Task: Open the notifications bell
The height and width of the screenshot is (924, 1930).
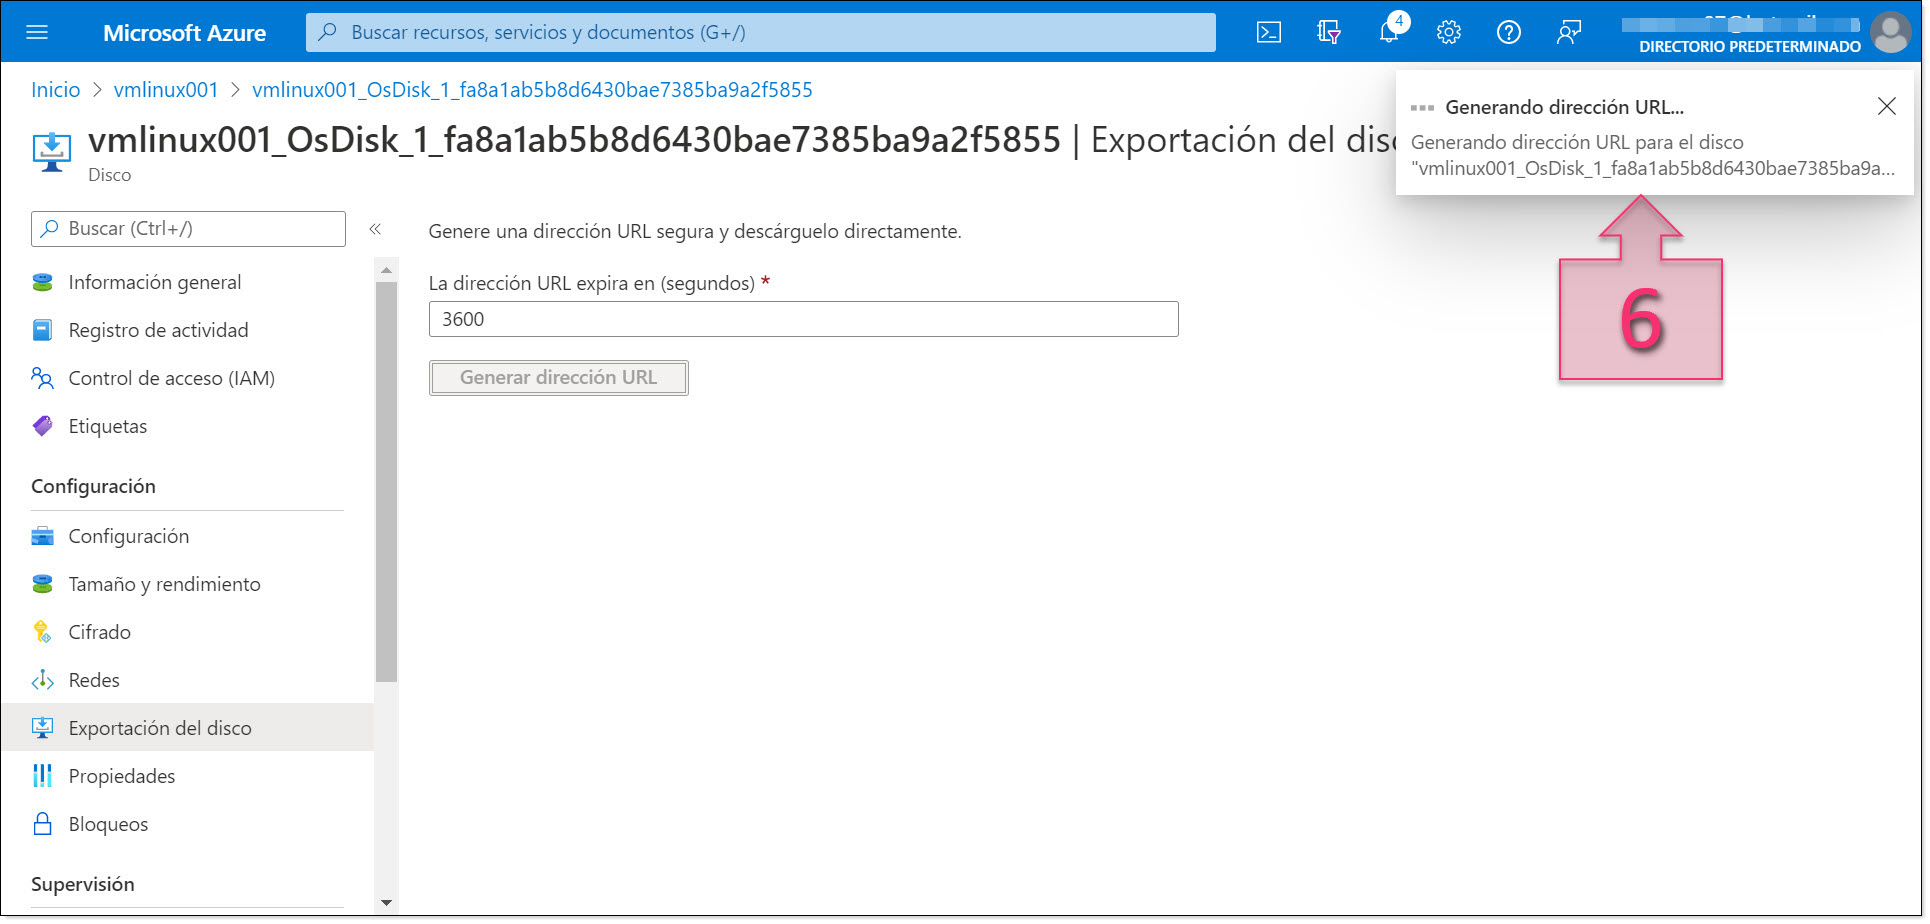Action: point(1388,31)
